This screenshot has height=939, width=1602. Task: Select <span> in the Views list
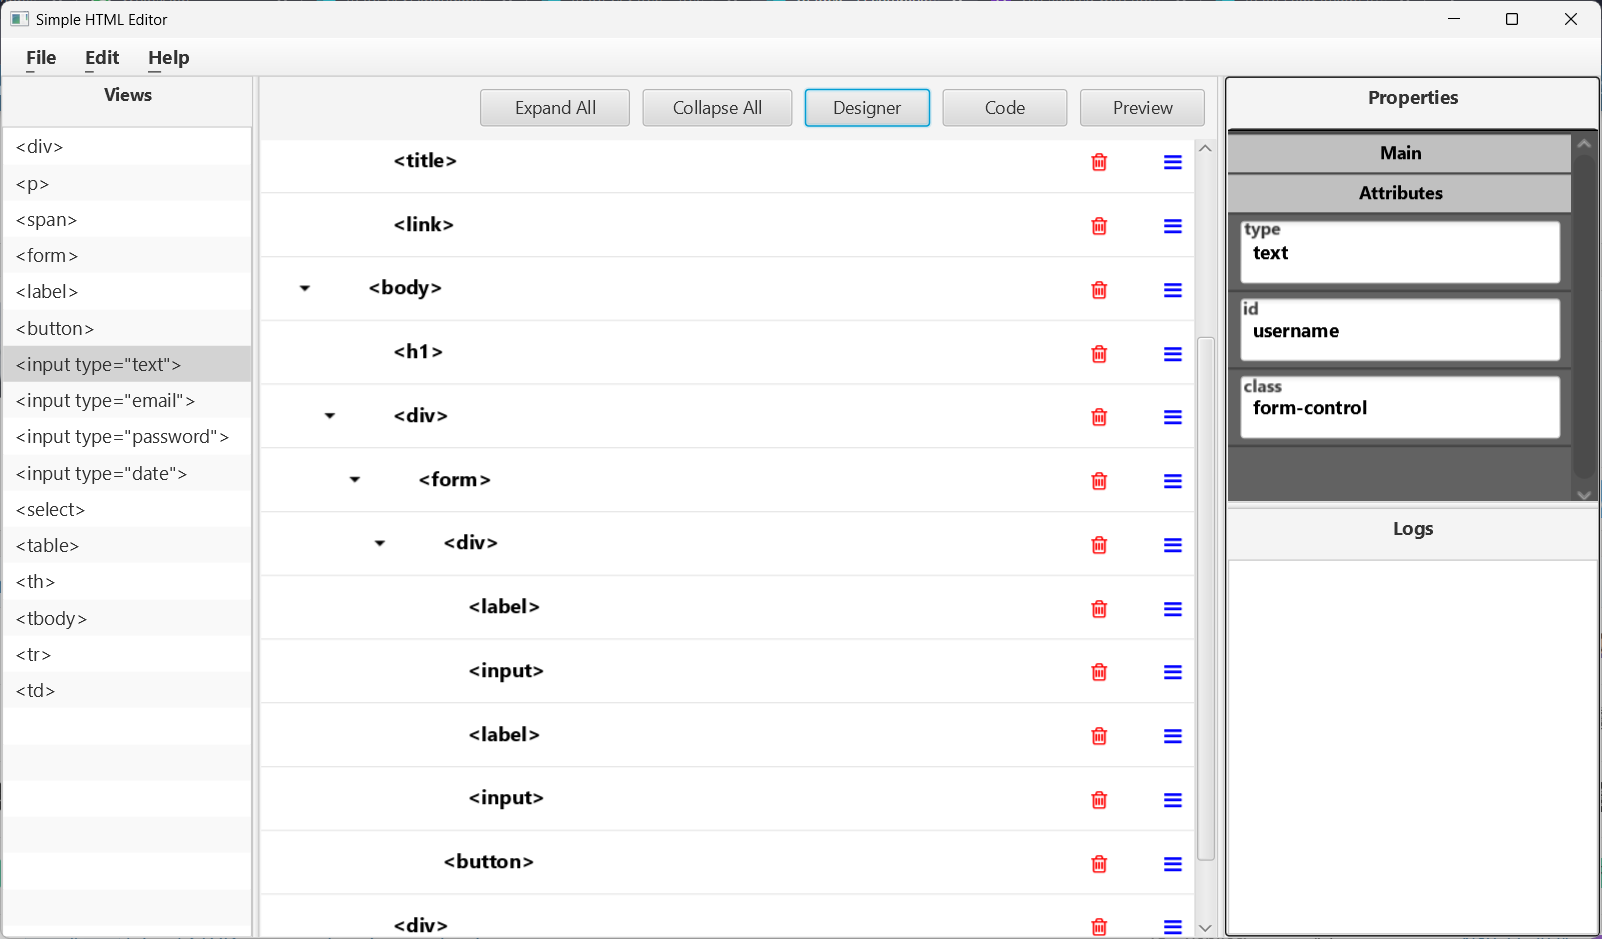coord(127,220)
